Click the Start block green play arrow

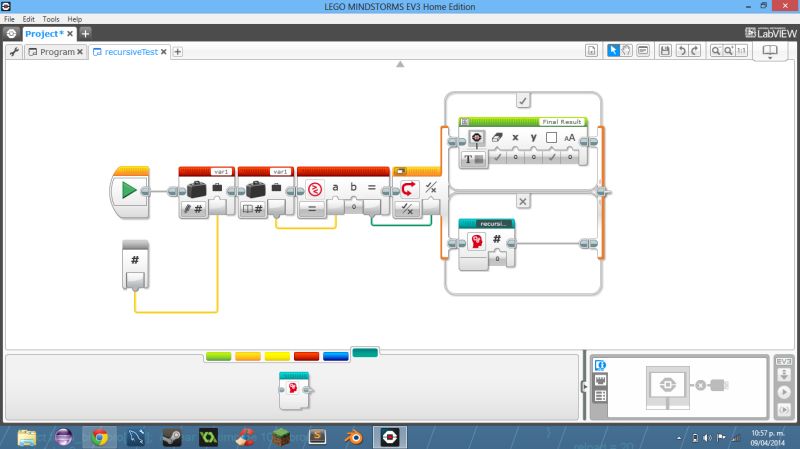tap(129, 190)
